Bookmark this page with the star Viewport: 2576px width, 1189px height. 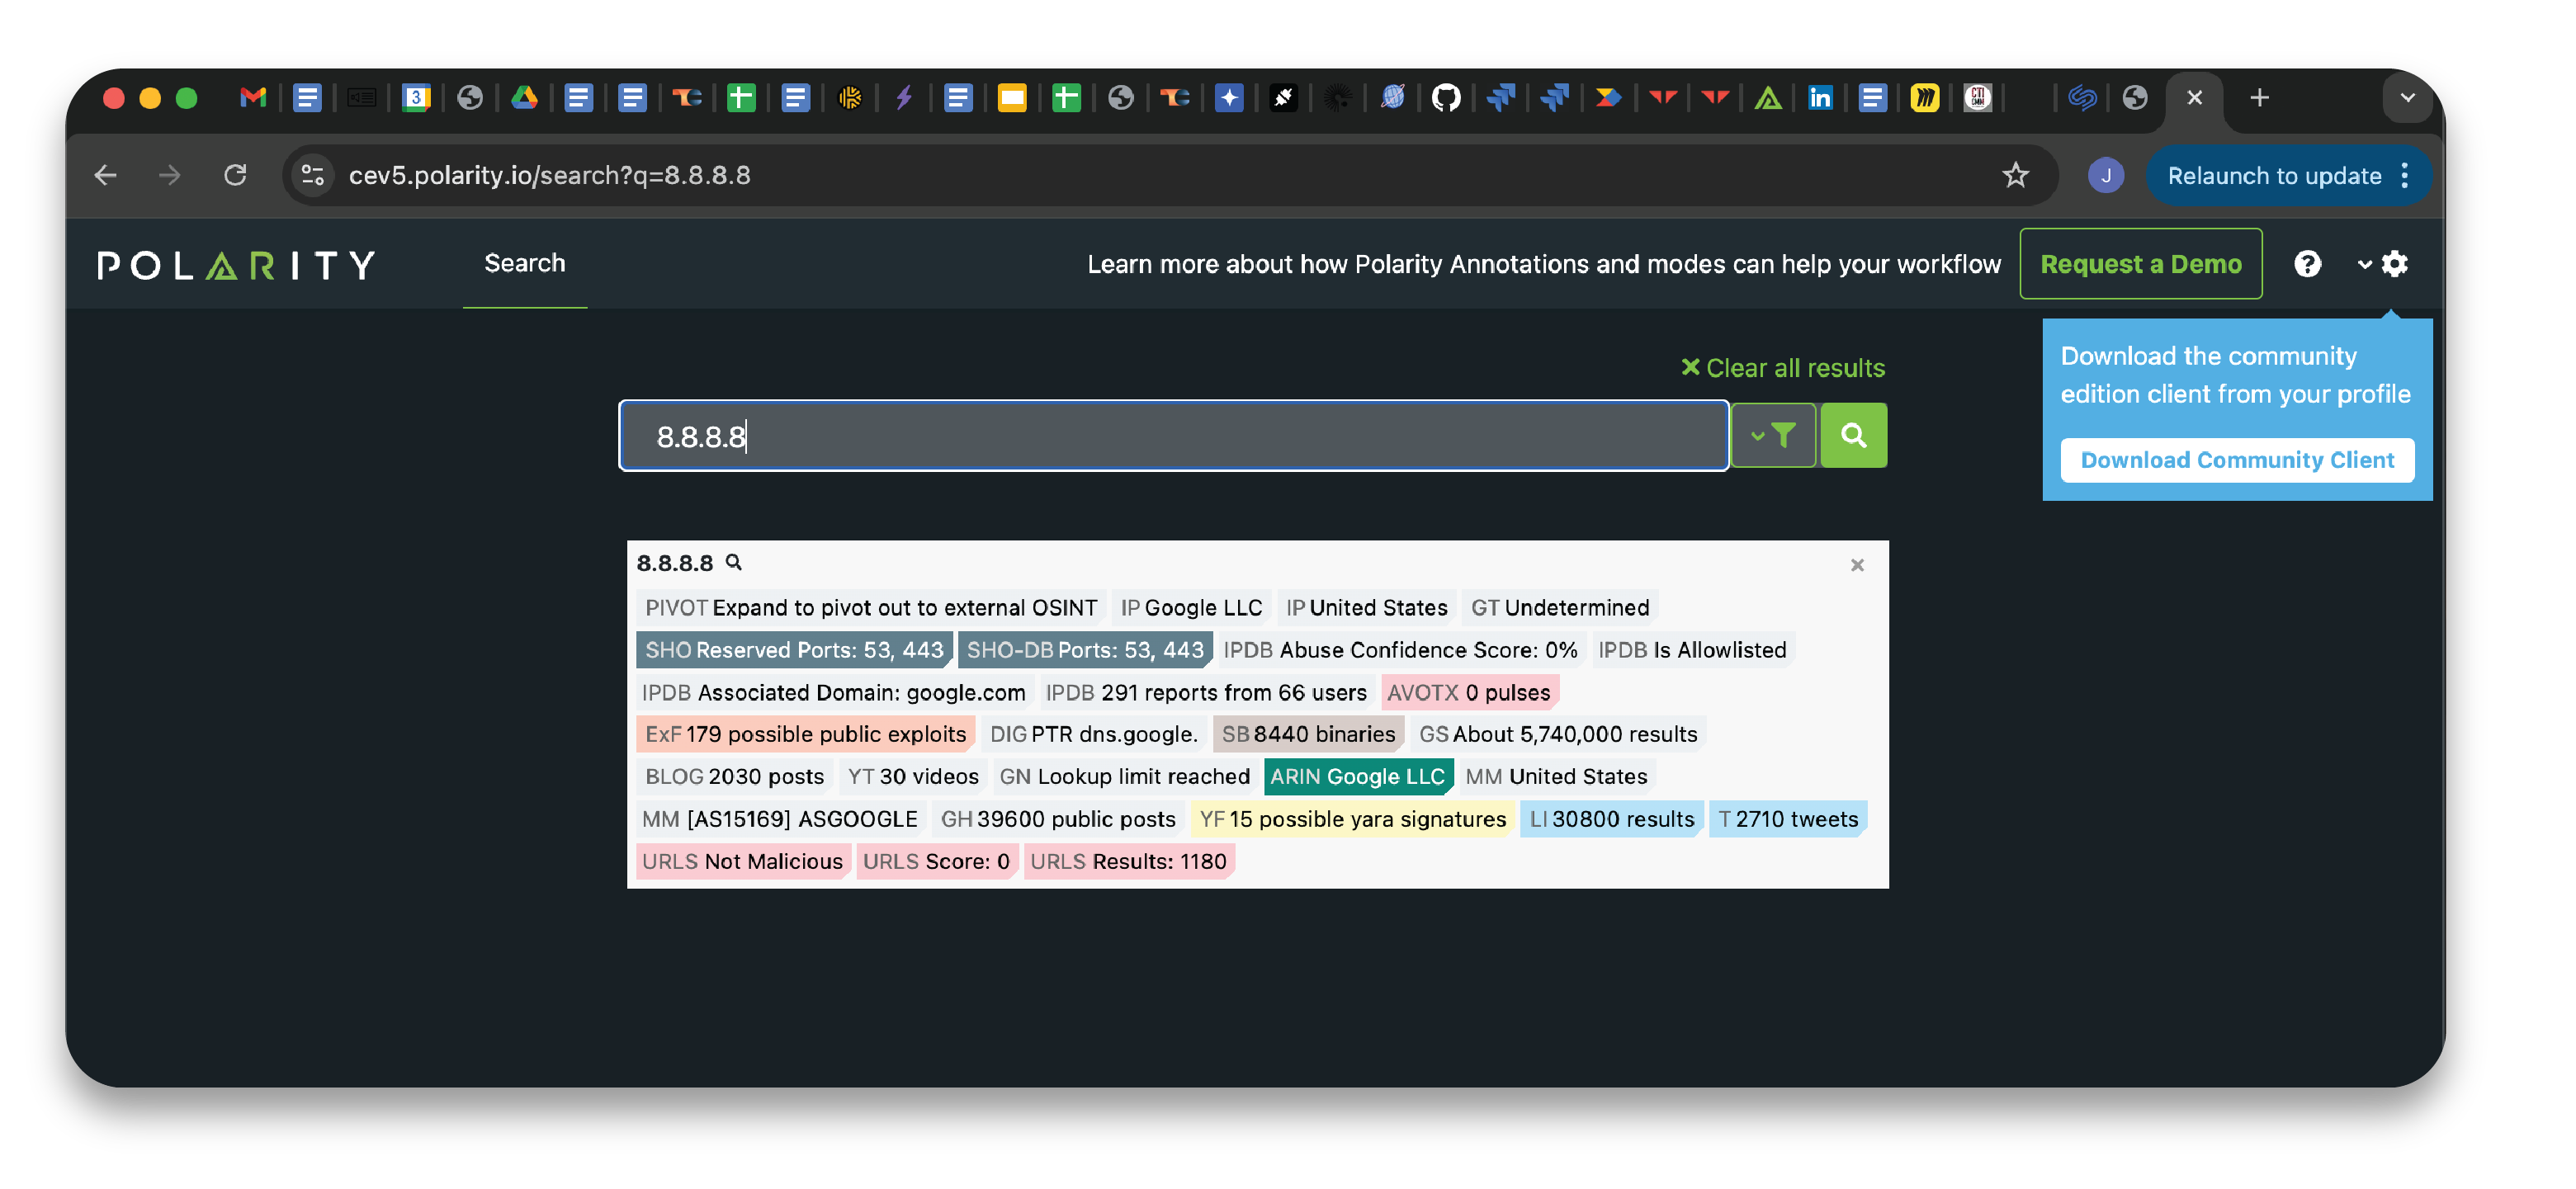(x=2015, y=175)
